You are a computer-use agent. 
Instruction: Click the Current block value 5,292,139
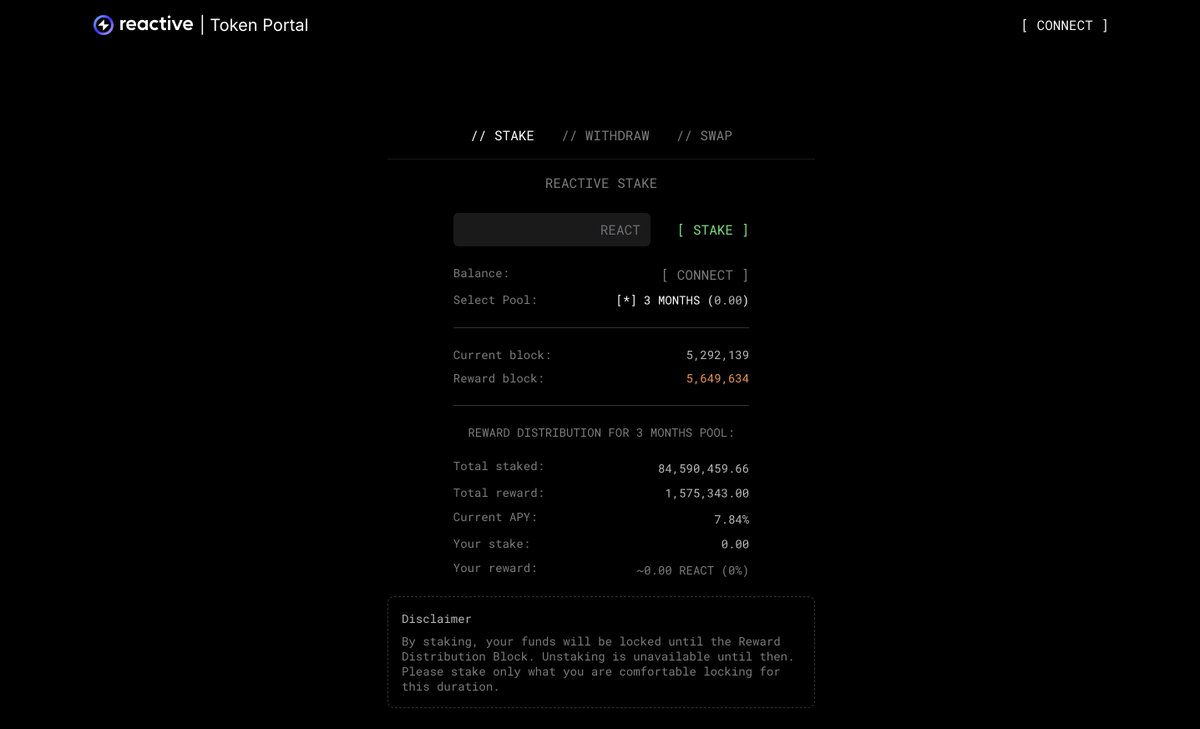click(x=717, y=355)
